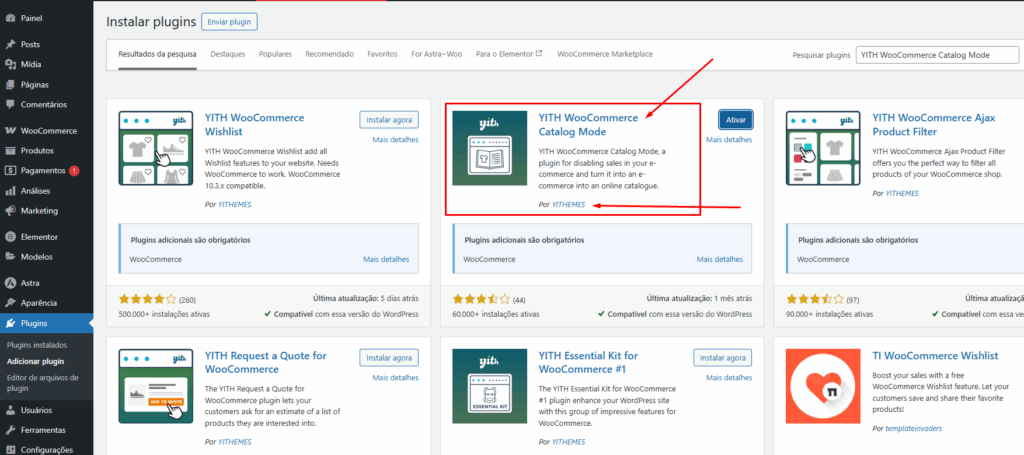Click Ativar for YITH Catalog Mode

[x=736, y=120]
